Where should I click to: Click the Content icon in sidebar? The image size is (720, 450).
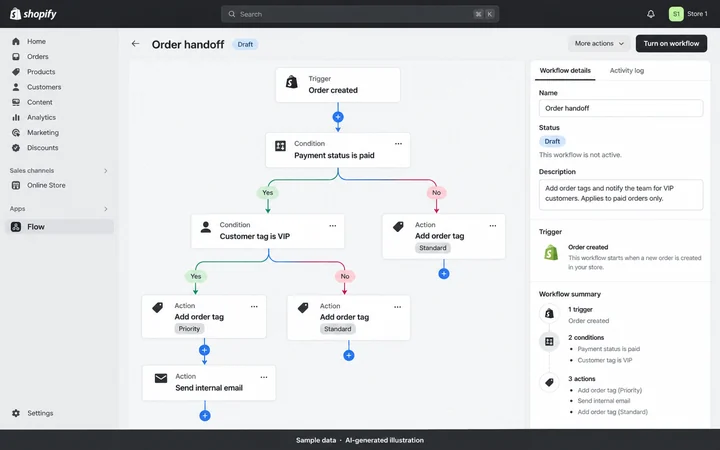pos(16,102)
